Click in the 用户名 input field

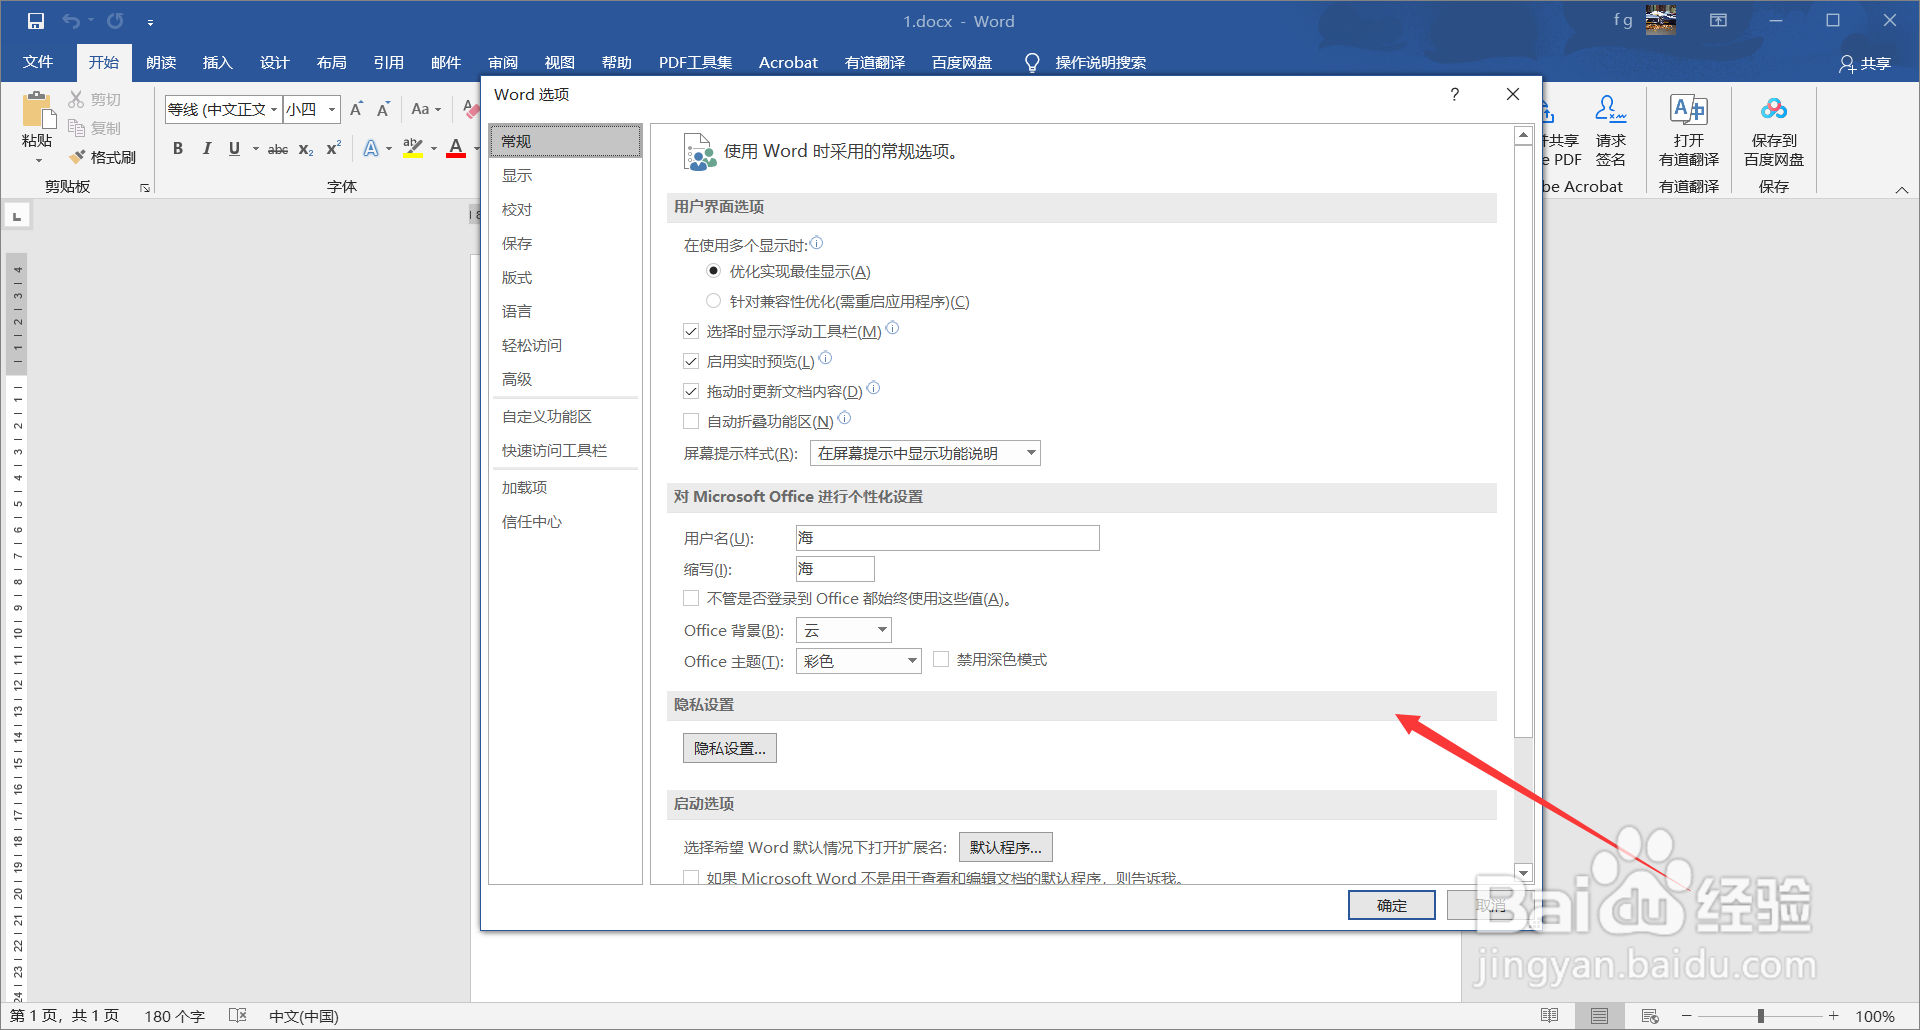[x=948, y=538]
